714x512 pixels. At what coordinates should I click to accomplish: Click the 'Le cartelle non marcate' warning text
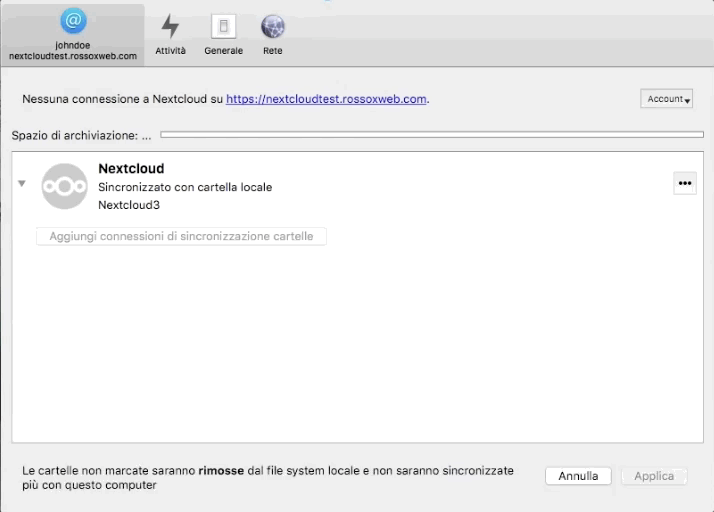tap(268, 478)
